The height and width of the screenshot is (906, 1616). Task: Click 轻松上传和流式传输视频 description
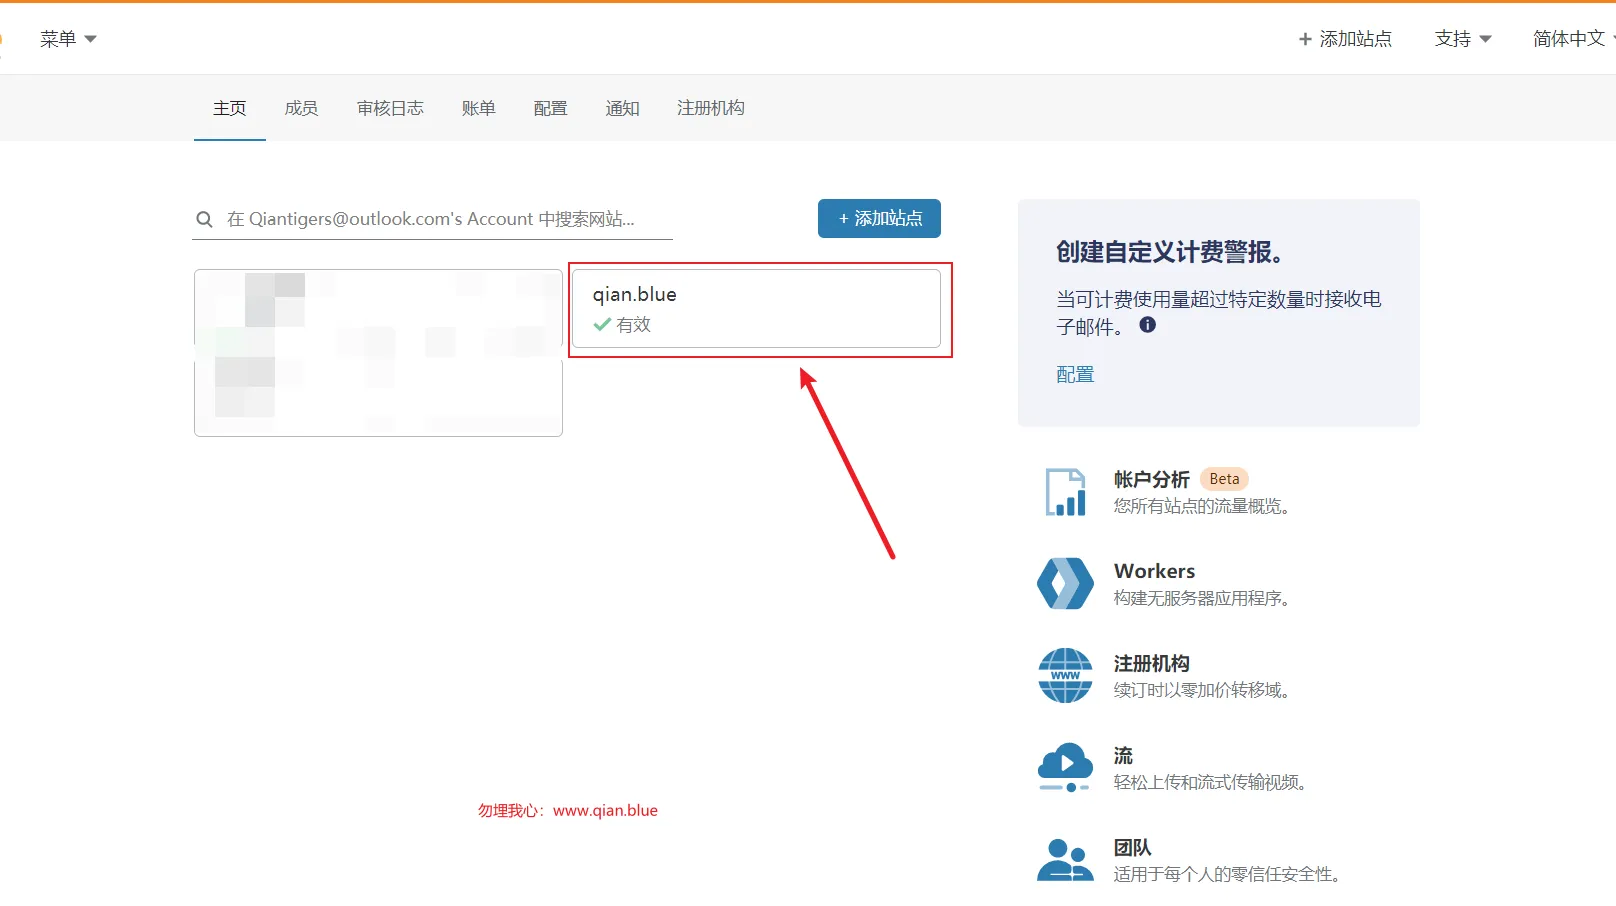click(x=1211, y=782)
